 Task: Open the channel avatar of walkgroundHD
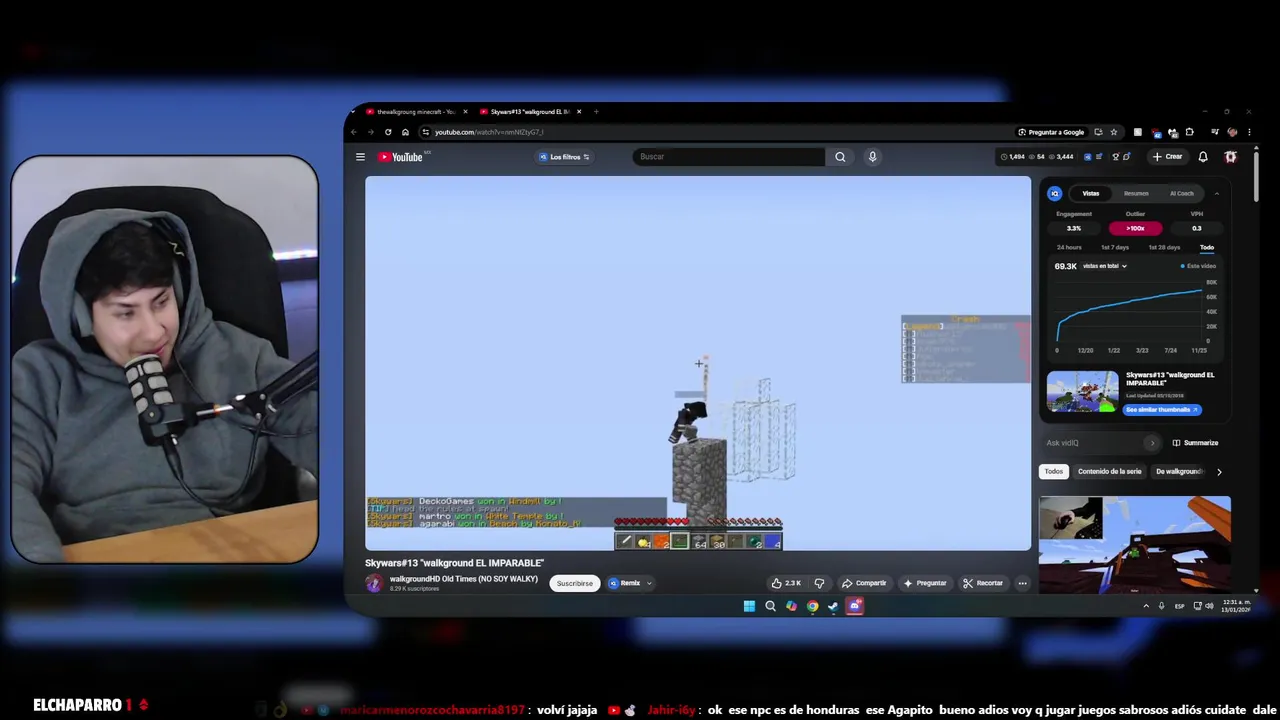pos(374,583)
